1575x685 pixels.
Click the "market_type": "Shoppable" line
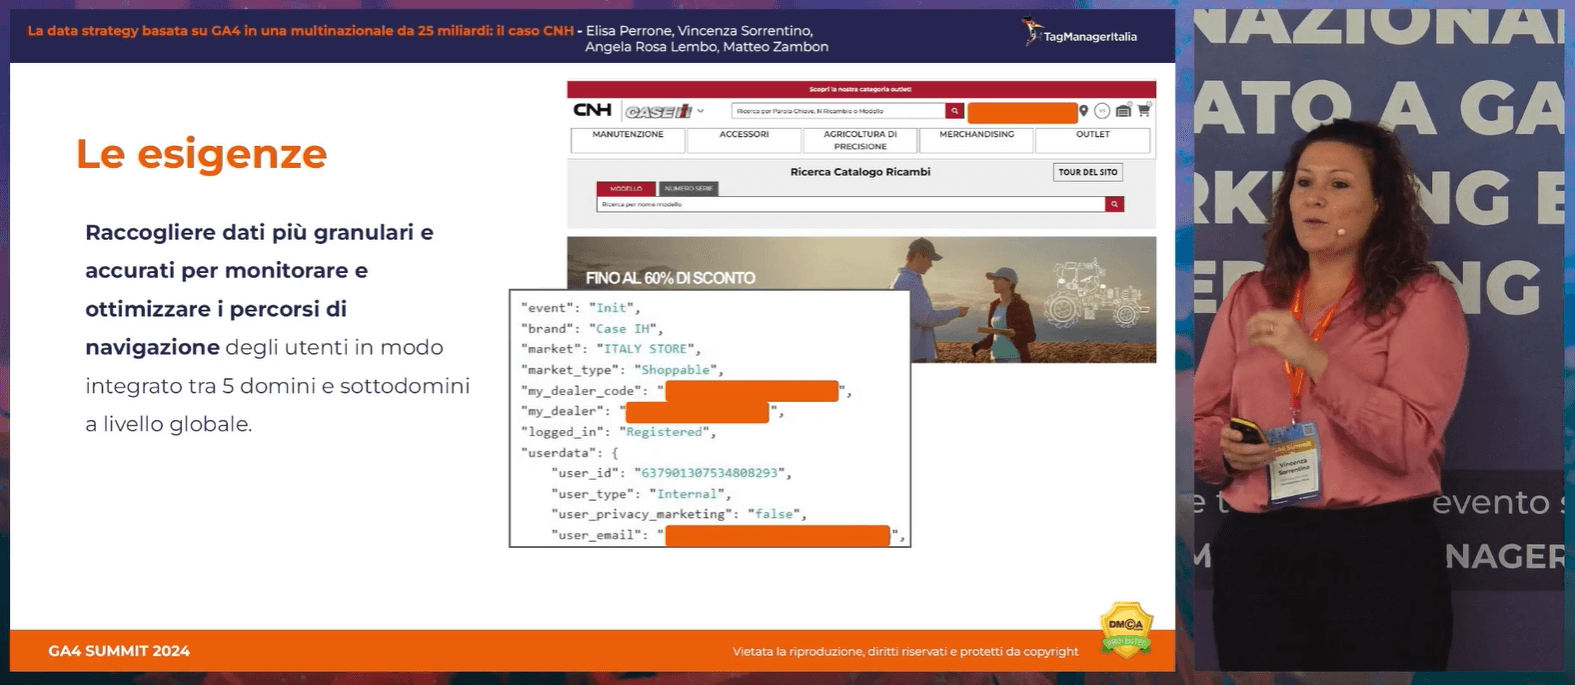coord(621,370)
